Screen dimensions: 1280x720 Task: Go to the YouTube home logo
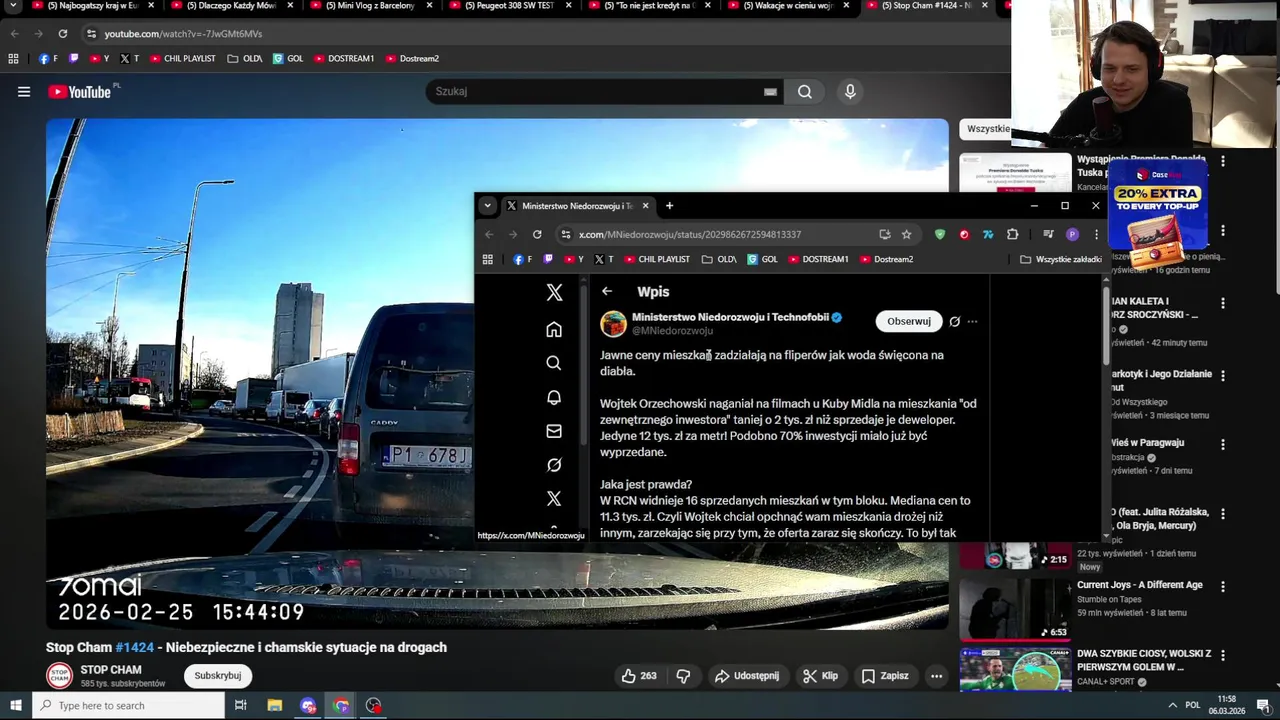click(80, 92)
